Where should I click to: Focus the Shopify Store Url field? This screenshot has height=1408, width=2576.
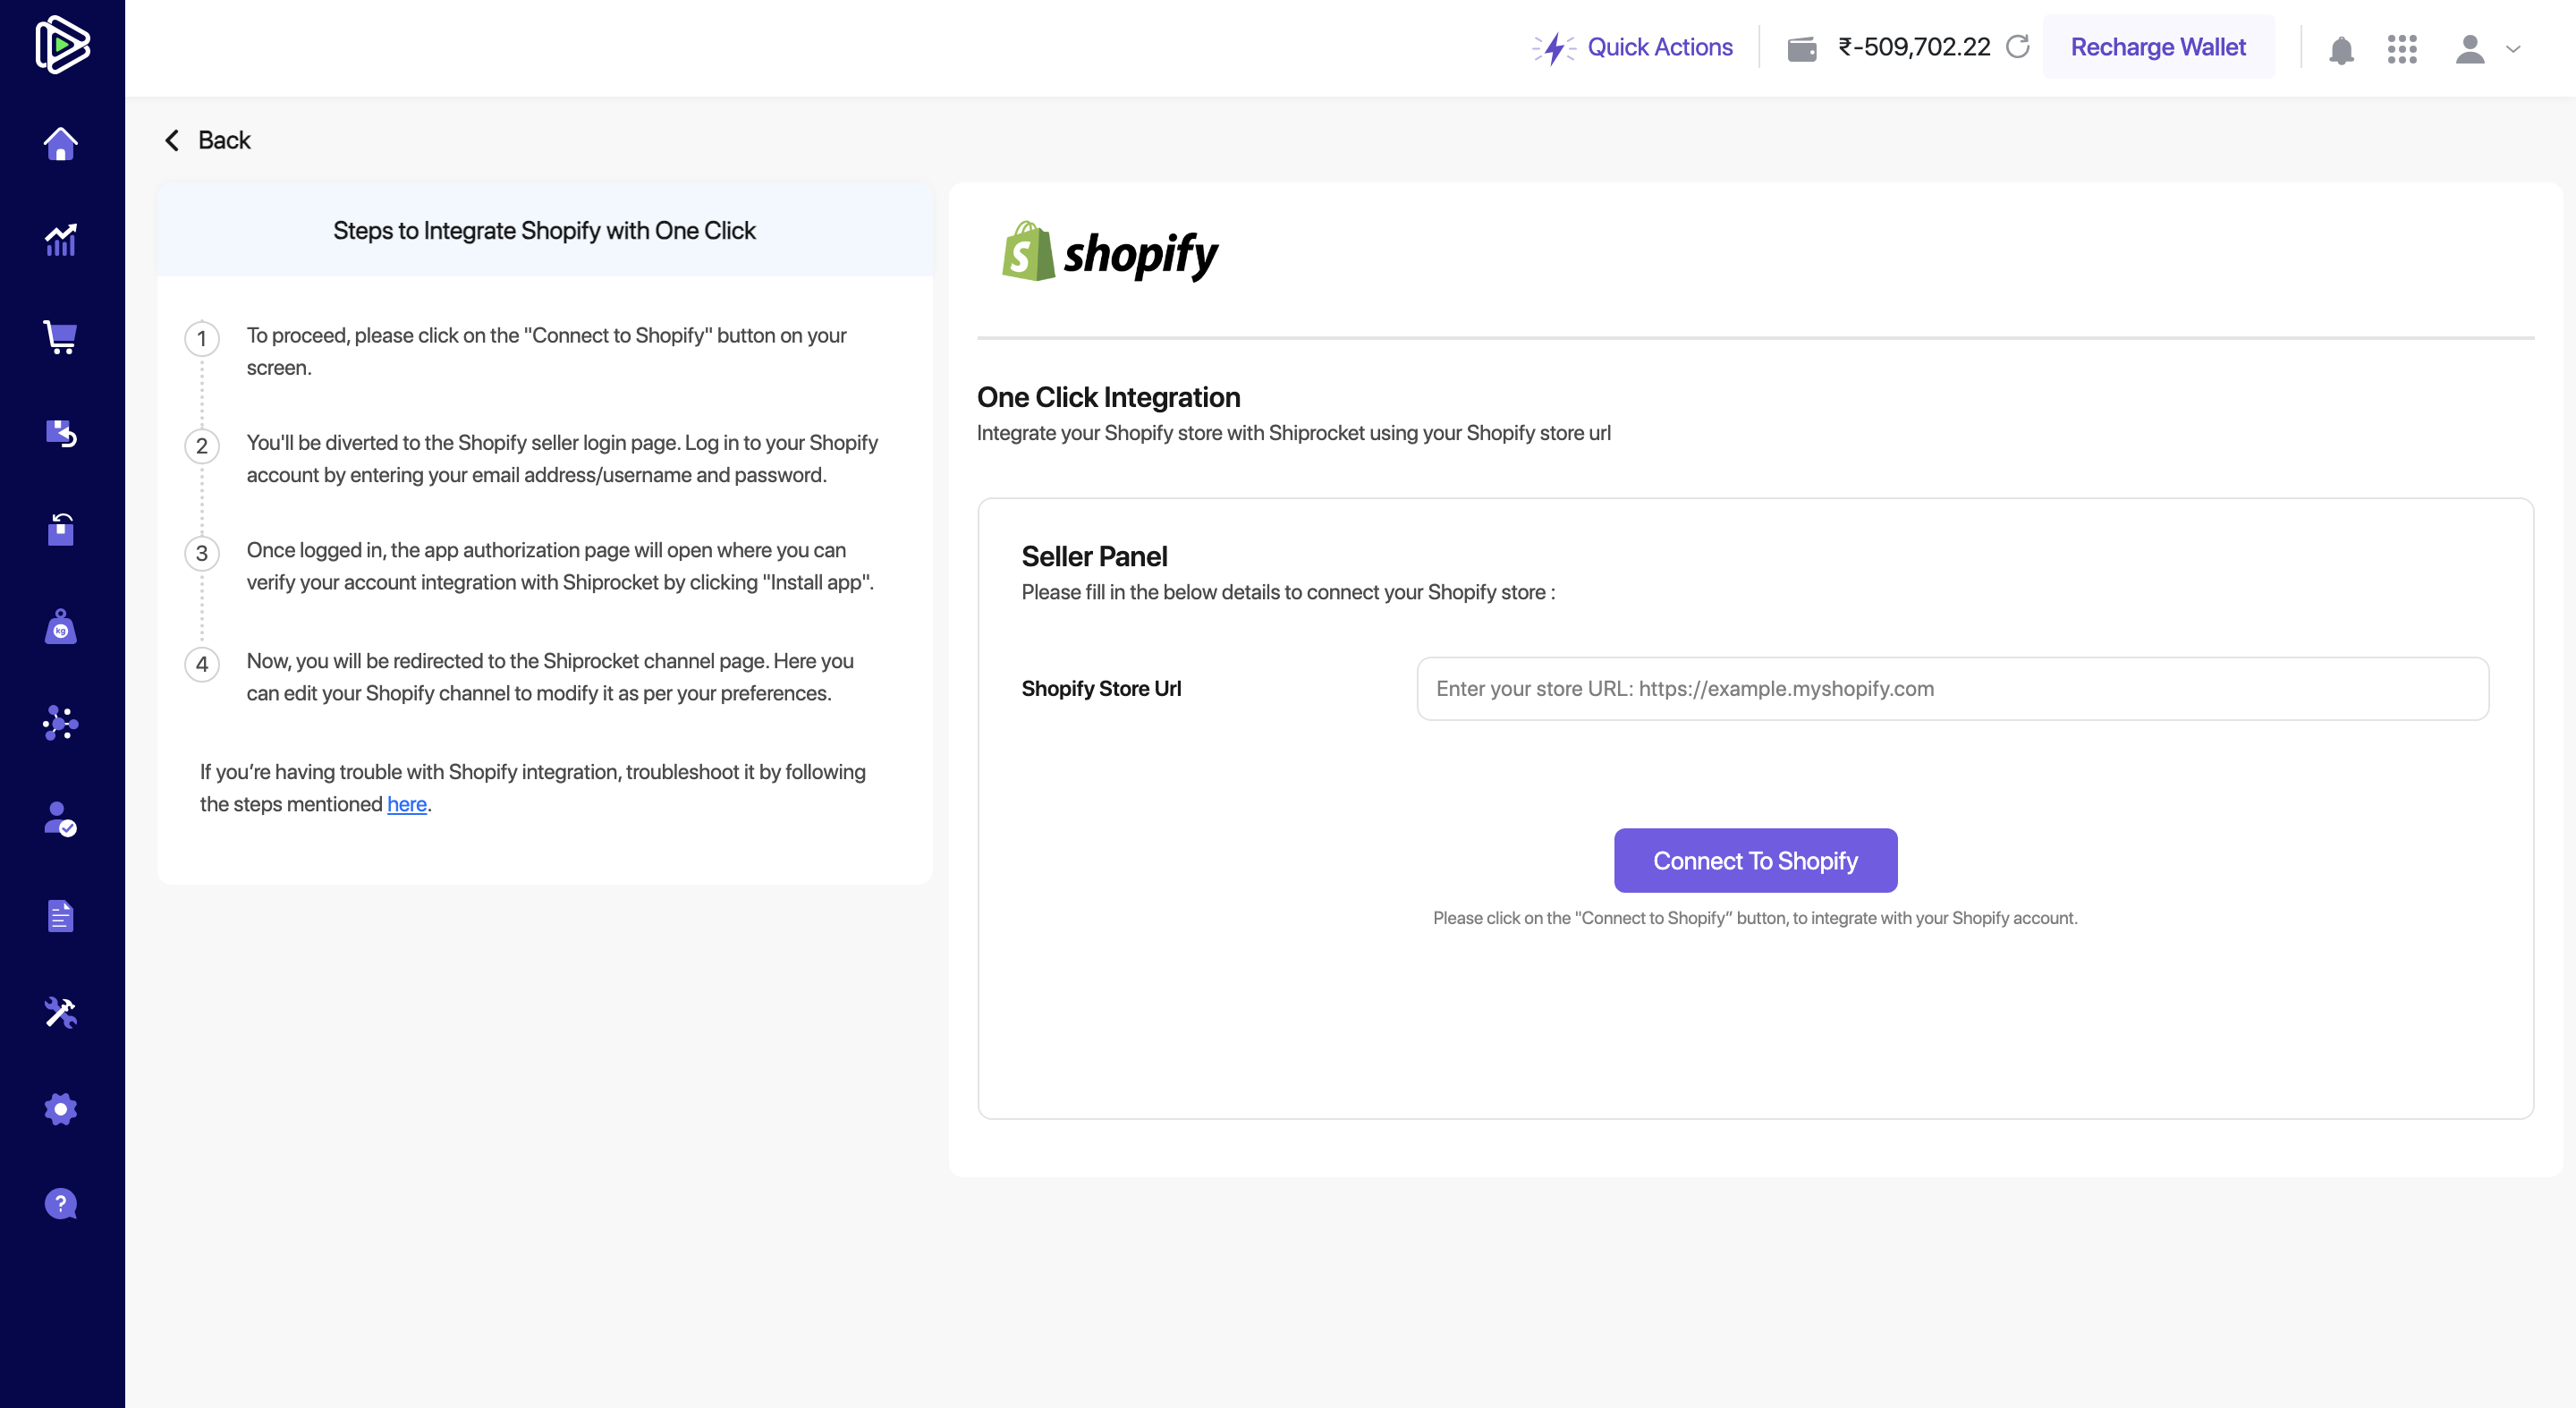[1952, 688]
